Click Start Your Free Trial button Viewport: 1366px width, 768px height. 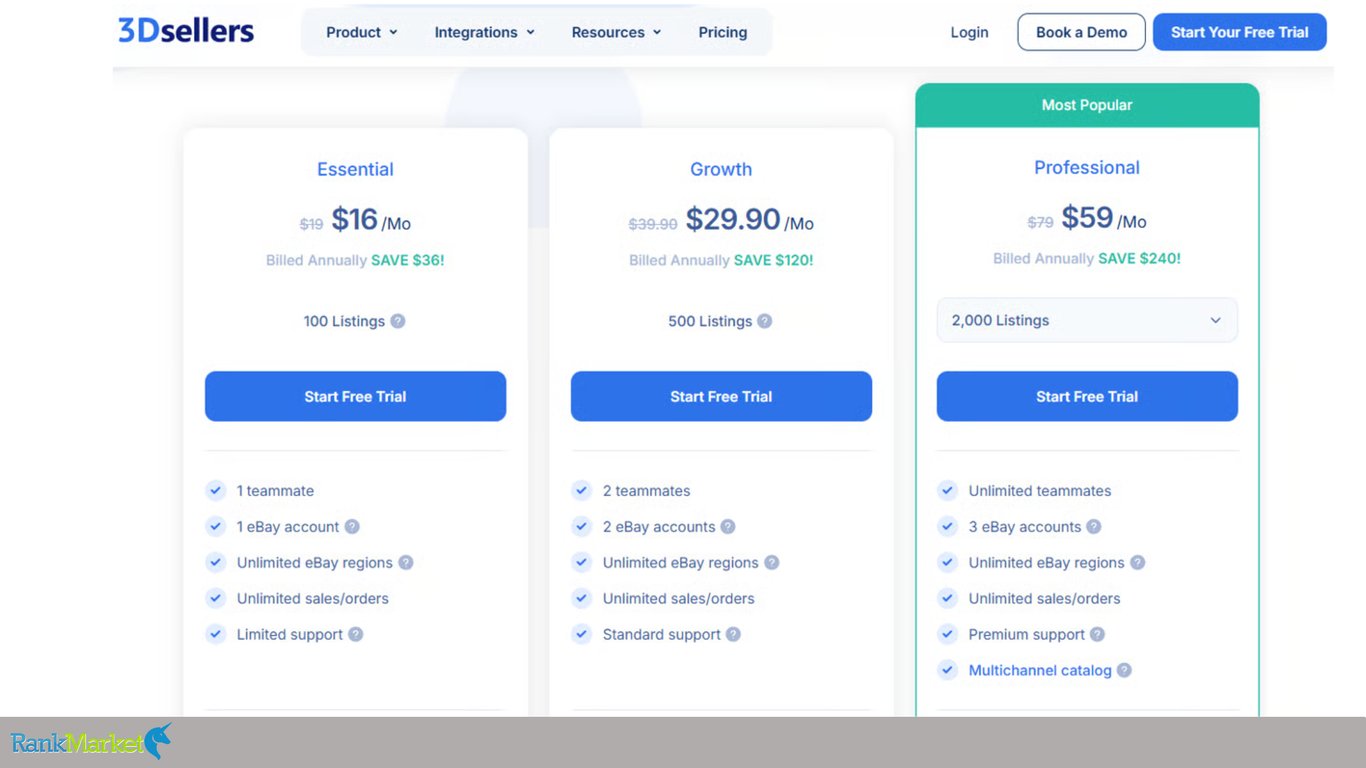tap(1240, 32)
